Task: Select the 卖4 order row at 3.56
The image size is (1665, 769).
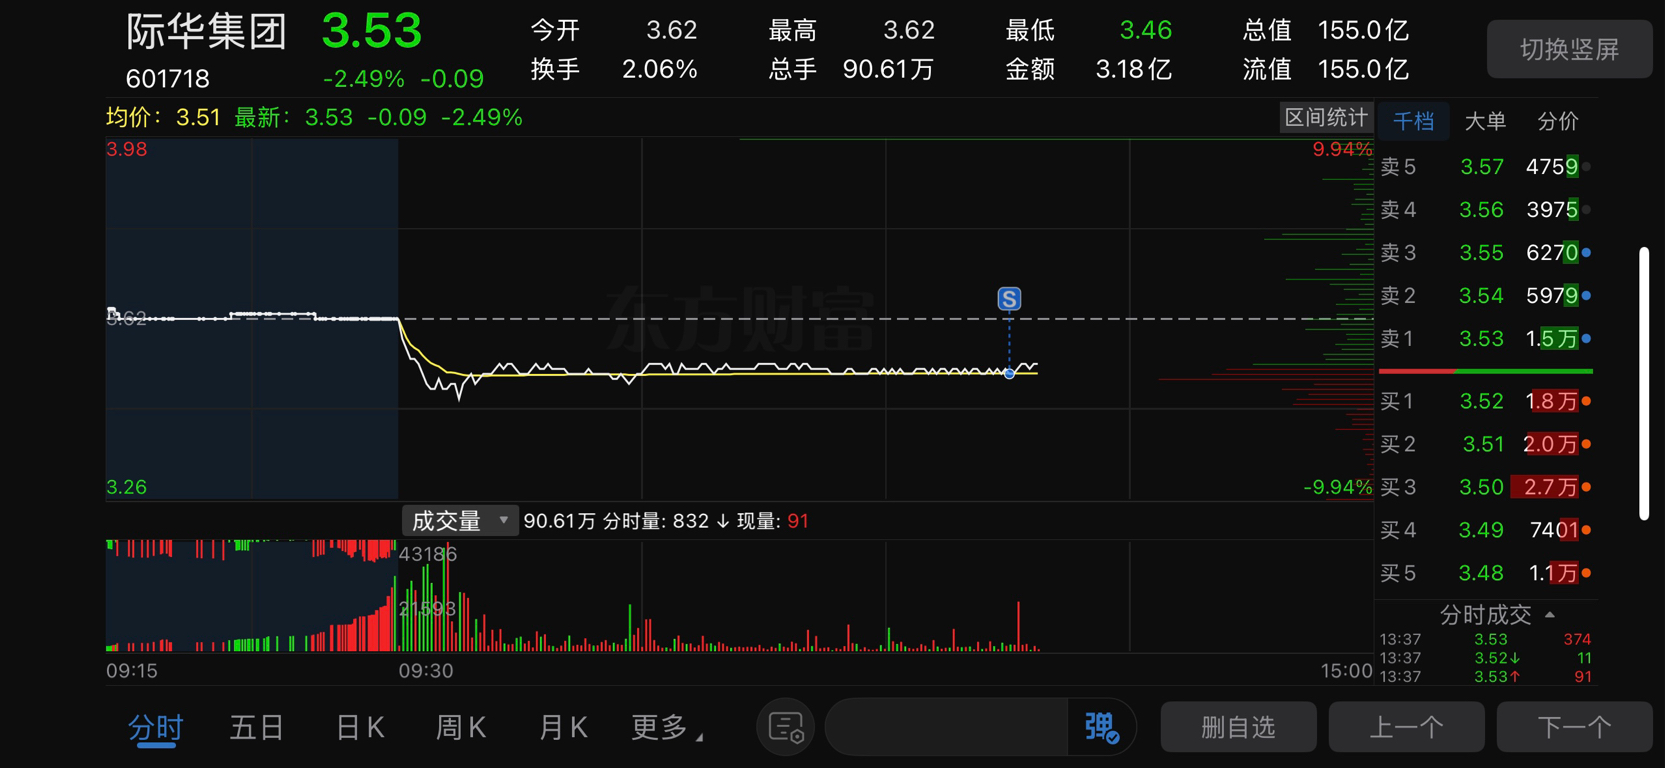Action: (1485, 210)
